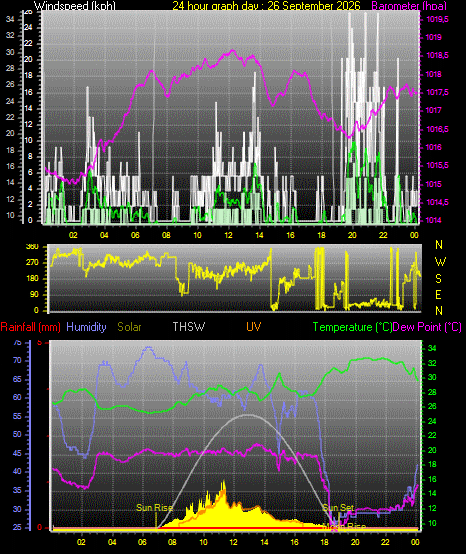466x554 pixels.
Task: Select the Humidity legend label
Action: (x=86, y=327)
